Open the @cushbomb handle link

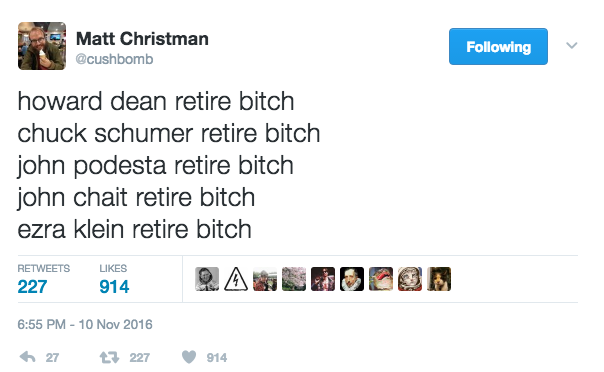[114, 59]
